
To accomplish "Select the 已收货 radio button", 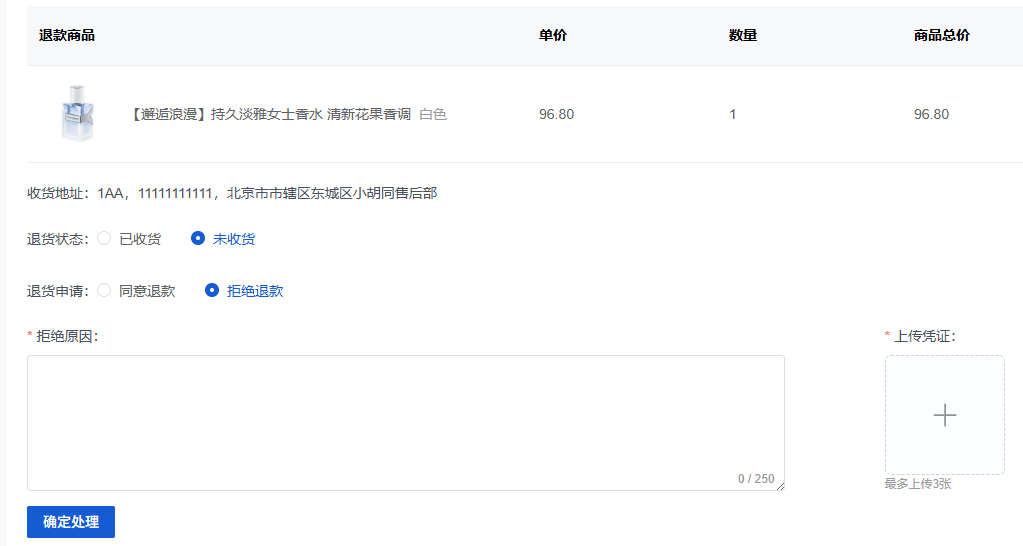I will click(x=104, y=239).
